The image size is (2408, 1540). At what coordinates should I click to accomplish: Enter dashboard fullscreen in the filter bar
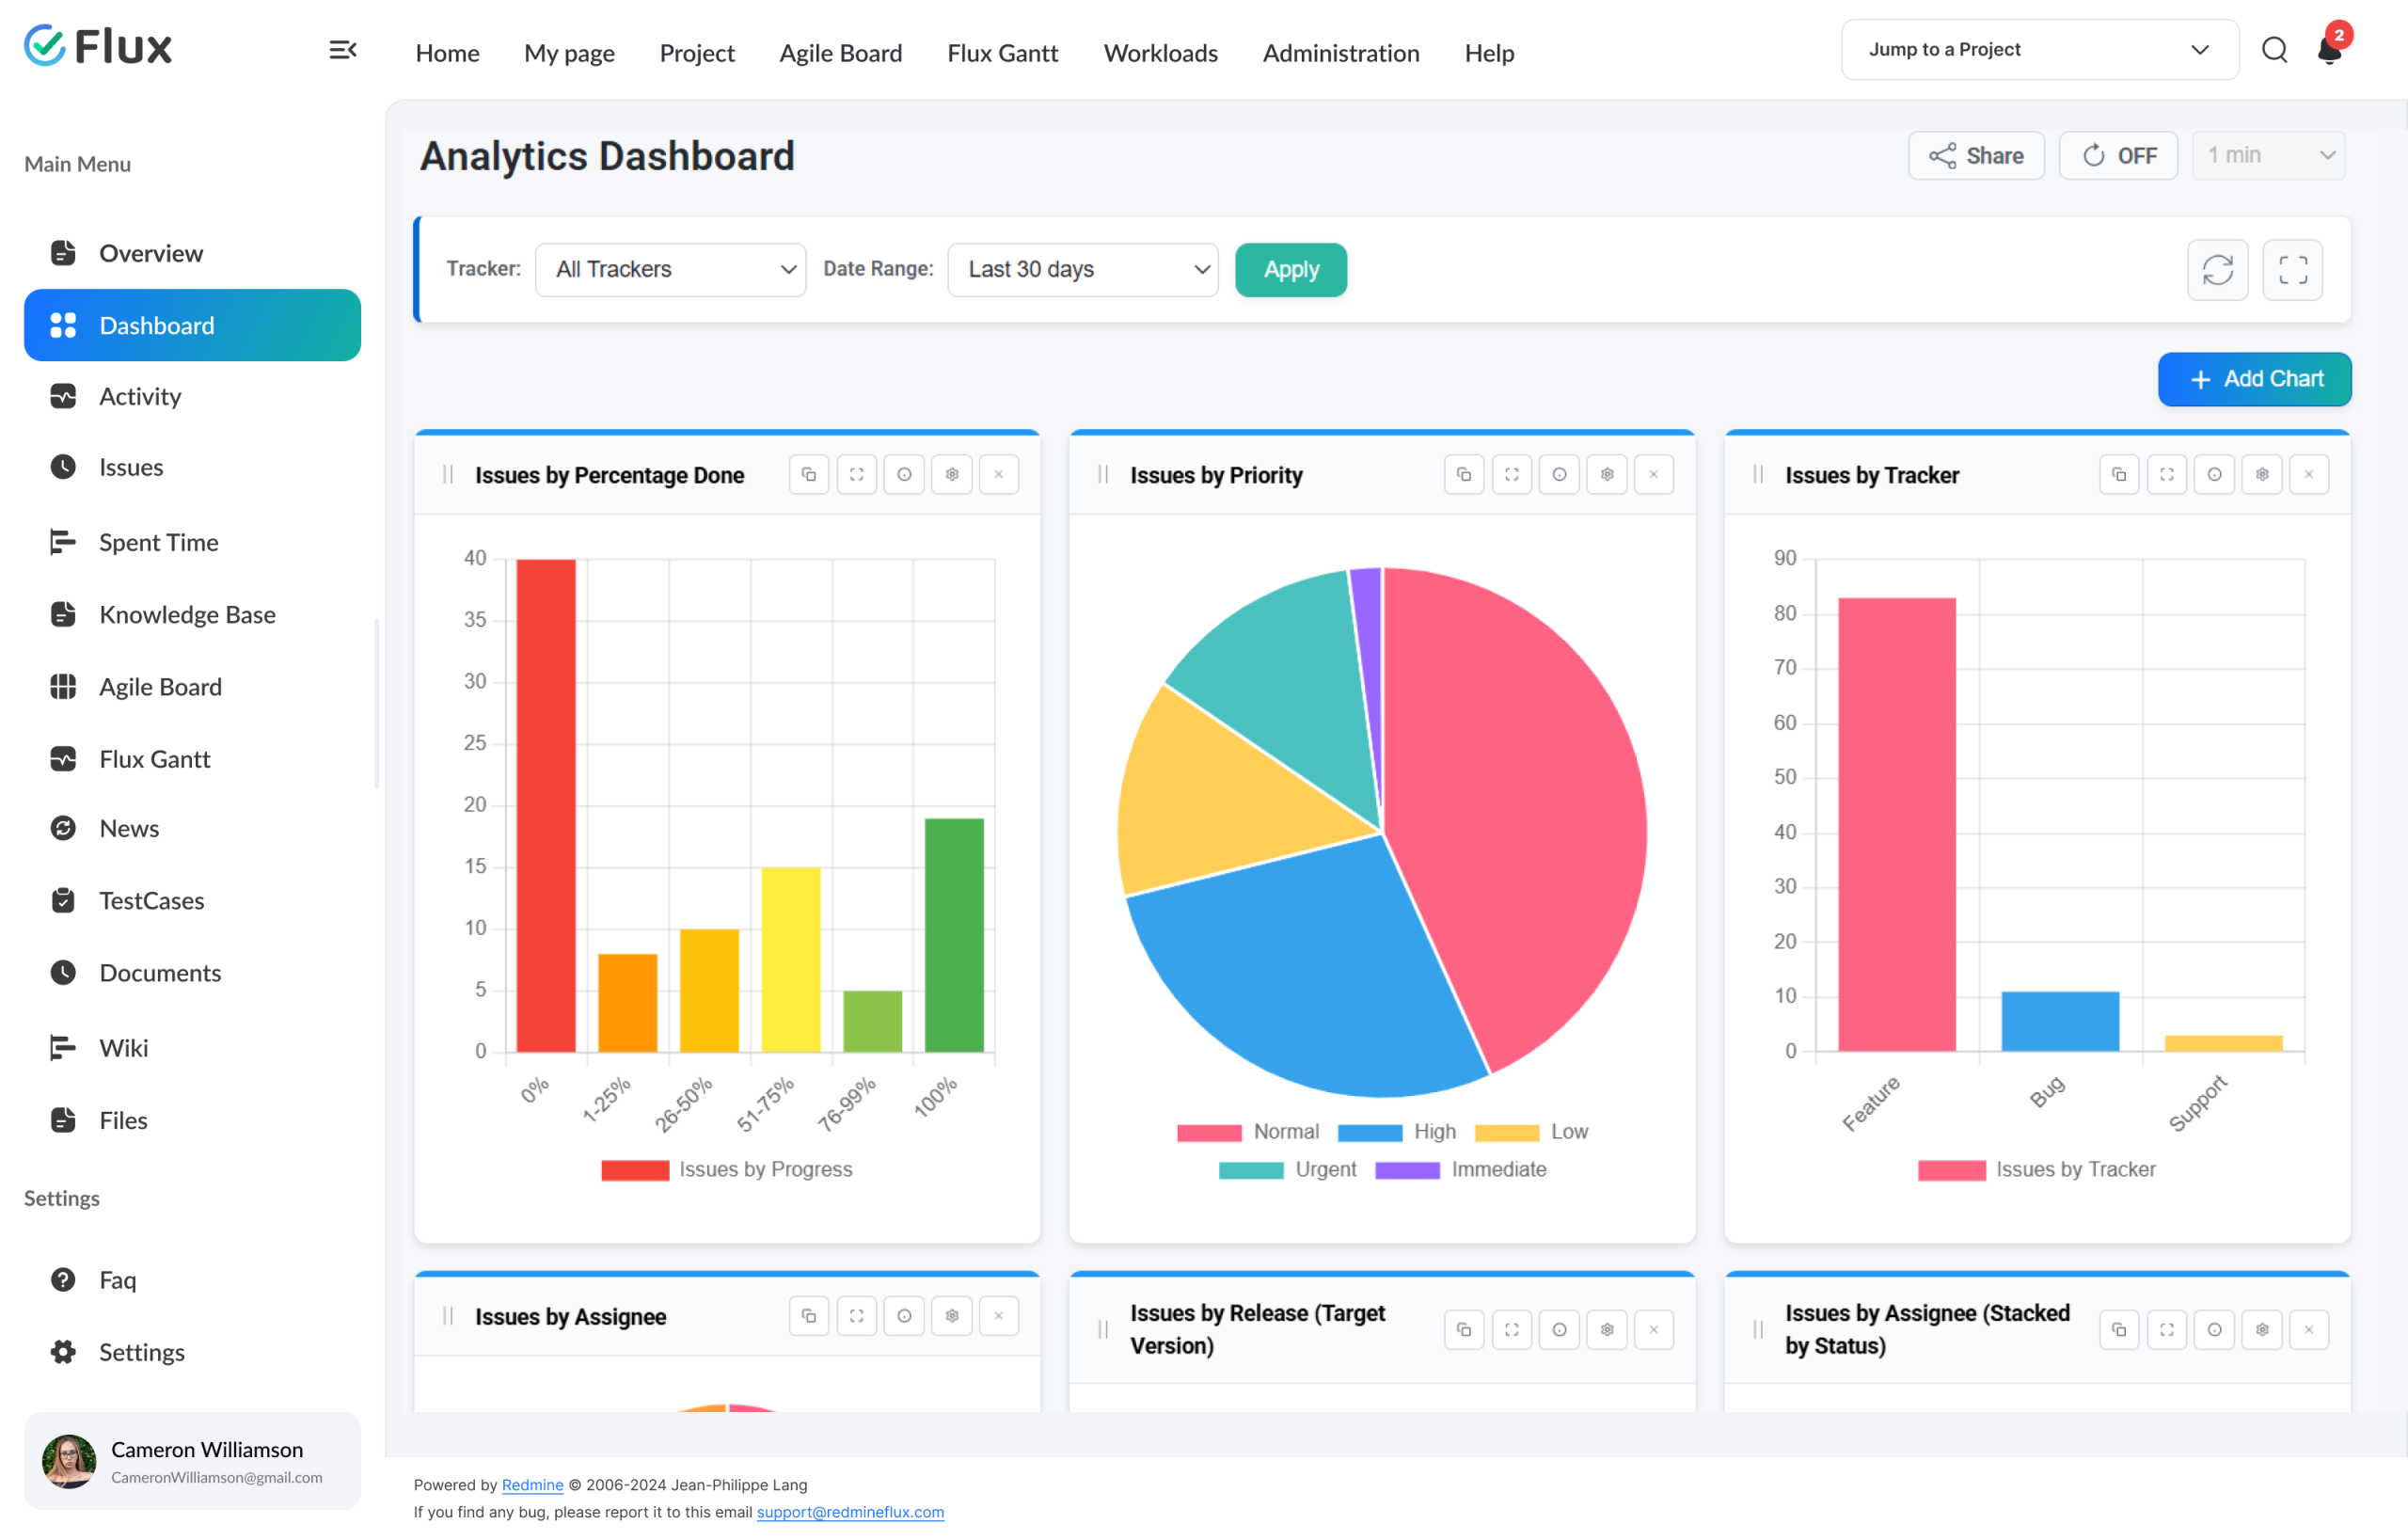click(2292, 270)
